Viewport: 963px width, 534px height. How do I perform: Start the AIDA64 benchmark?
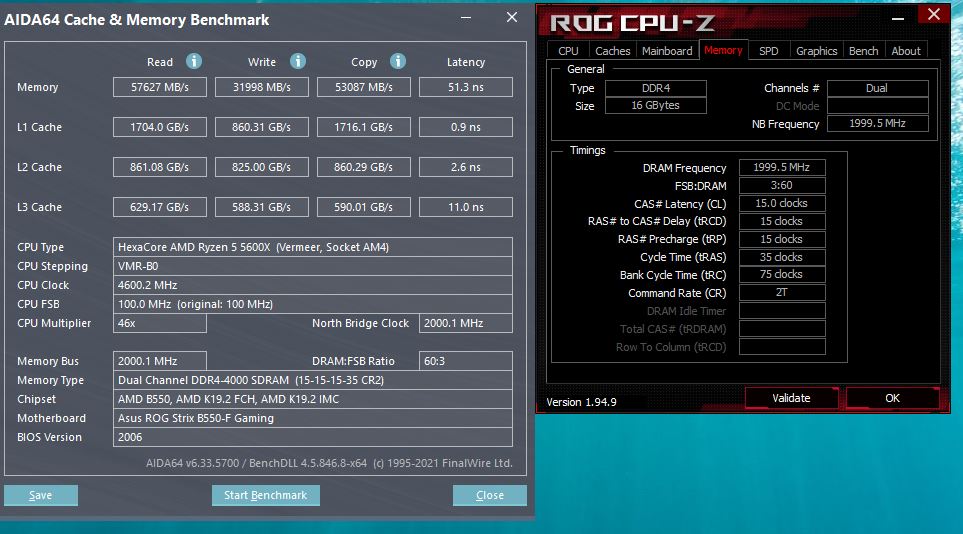pyautogui.click(x=265, y=495)
